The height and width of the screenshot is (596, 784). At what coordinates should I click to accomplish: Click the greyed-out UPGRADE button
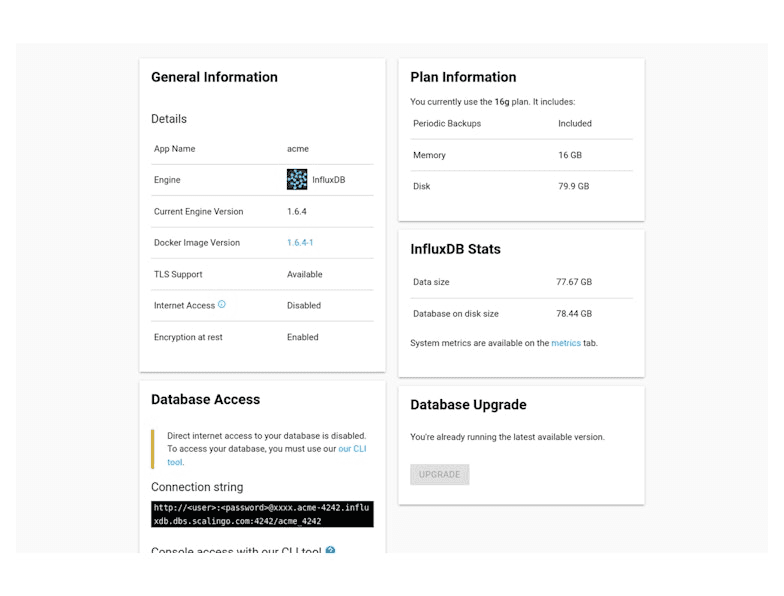click(440, 474)
